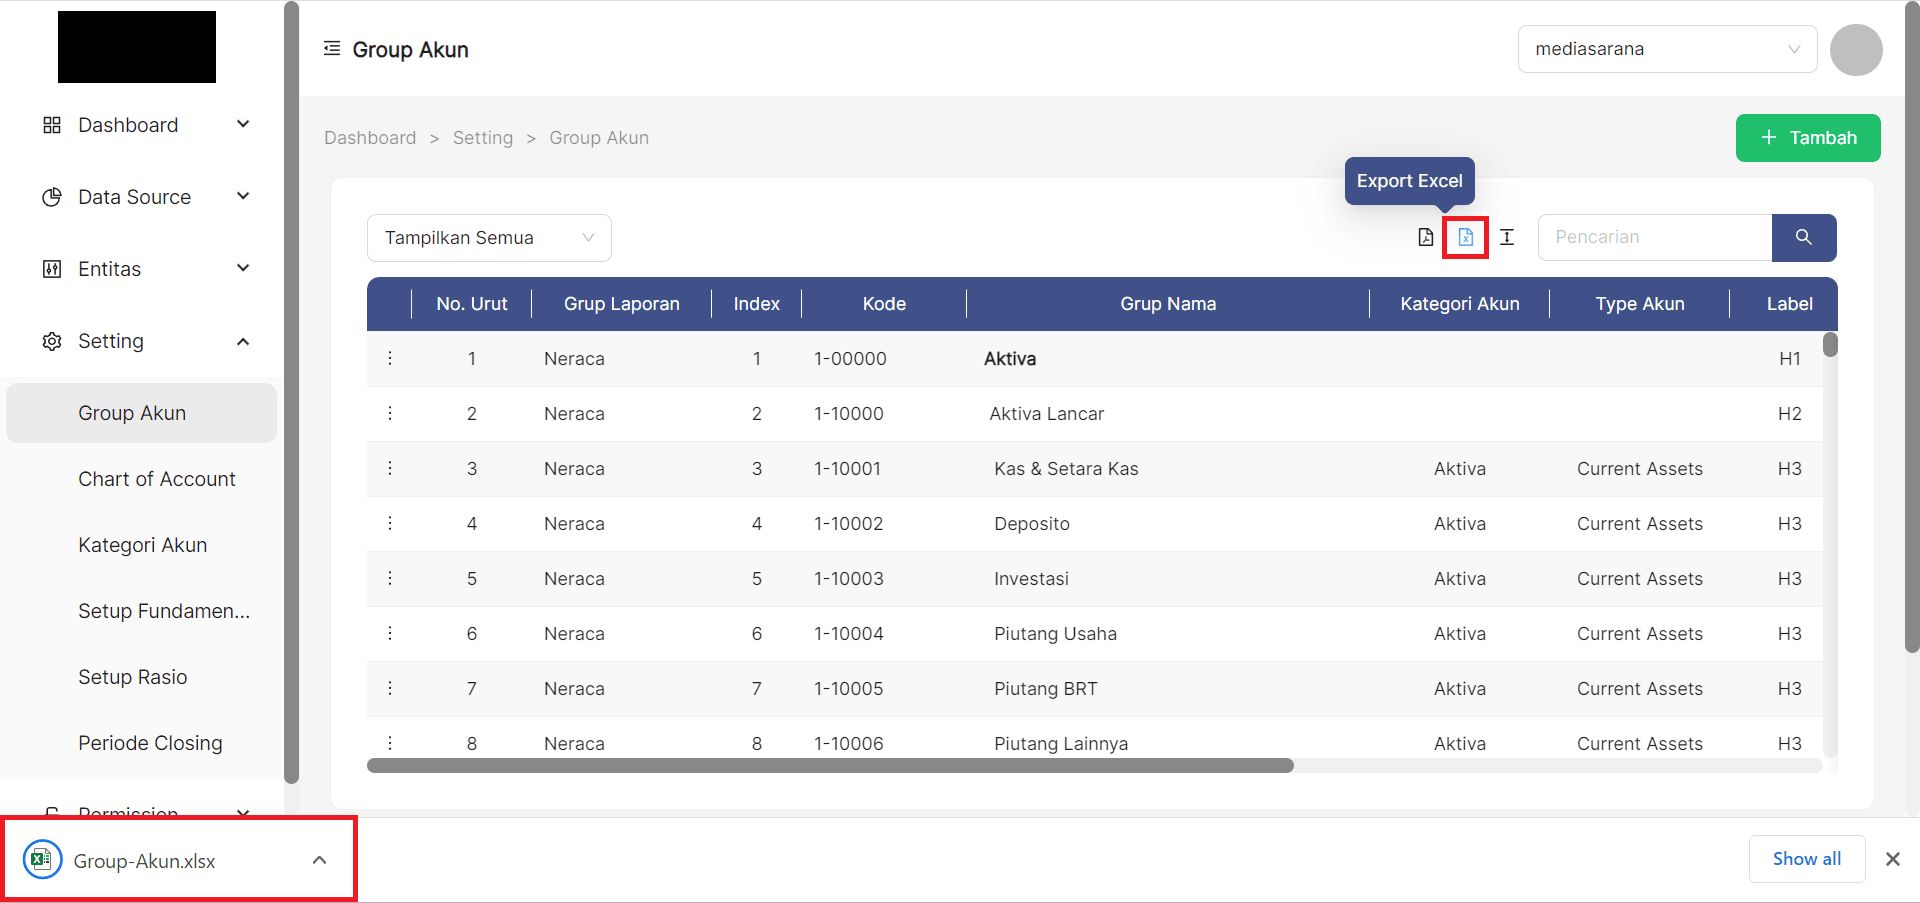1920x903 pixels.
Task: Open the Data Source pie icon
Action: 51,197
